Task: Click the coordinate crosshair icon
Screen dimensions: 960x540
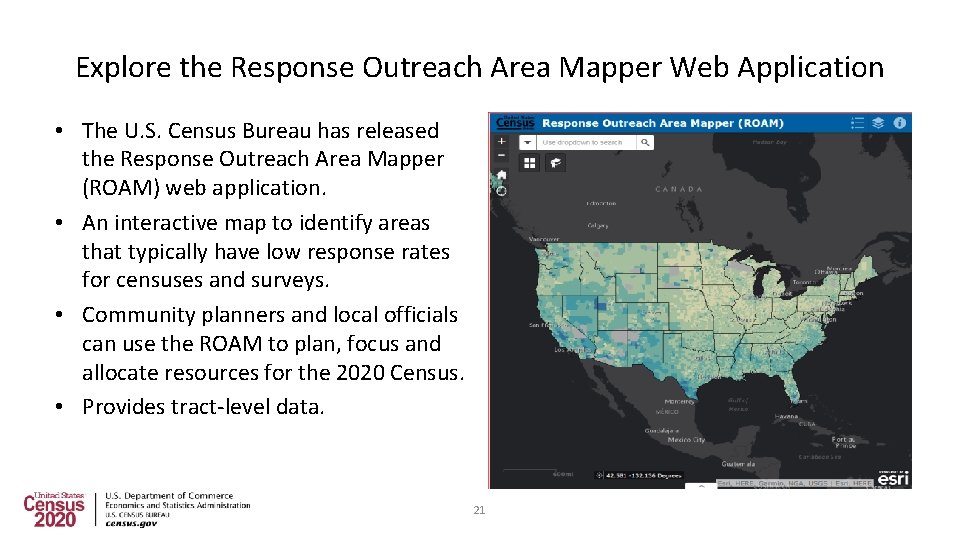Action: pos(600,475)
